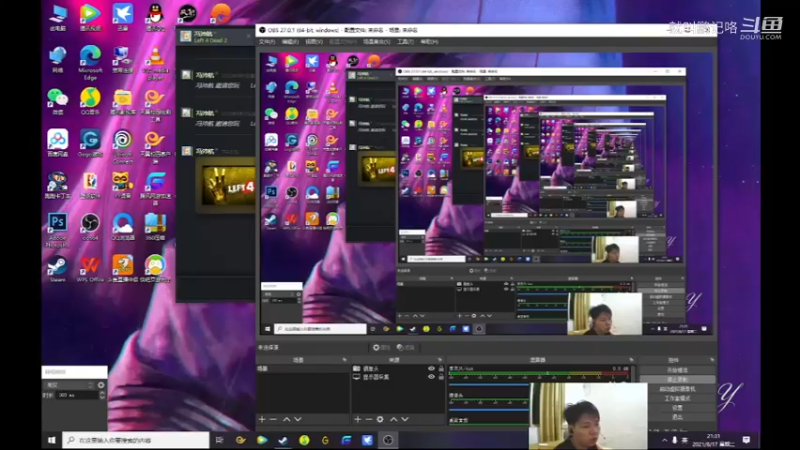This screenshot has height=450, width=800.
Task: Toggle recording with 停止录制
Action: (677, 380)
